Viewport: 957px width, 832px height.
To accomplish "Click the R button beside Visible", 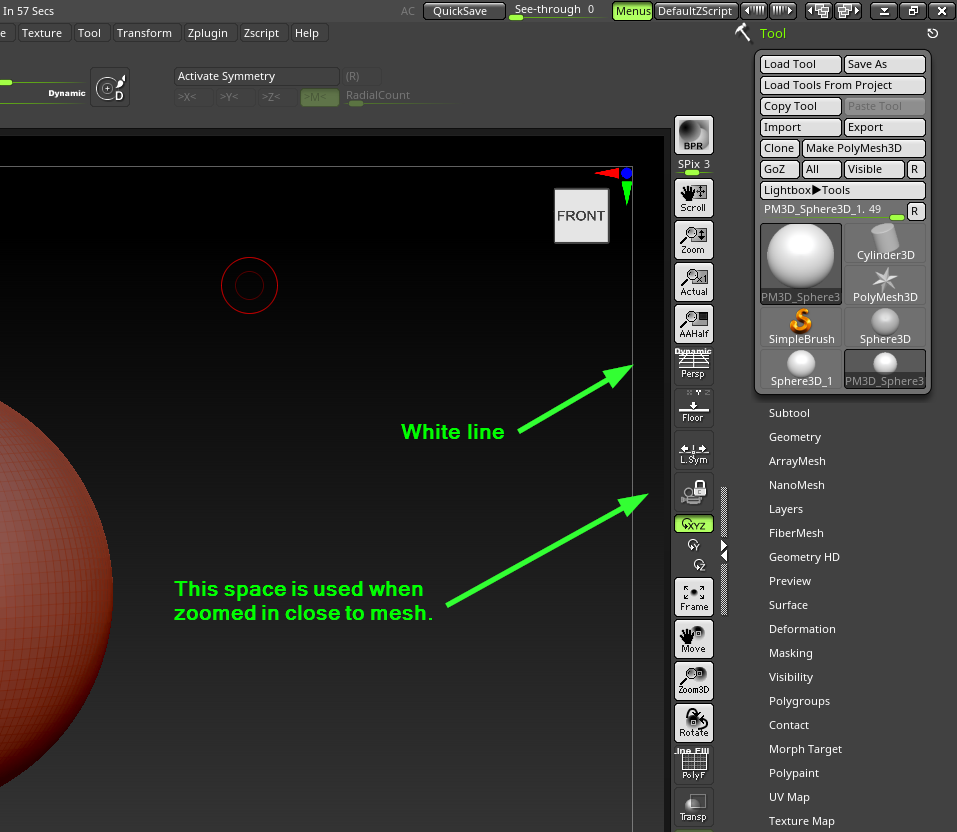I will (x=915, y=169).
